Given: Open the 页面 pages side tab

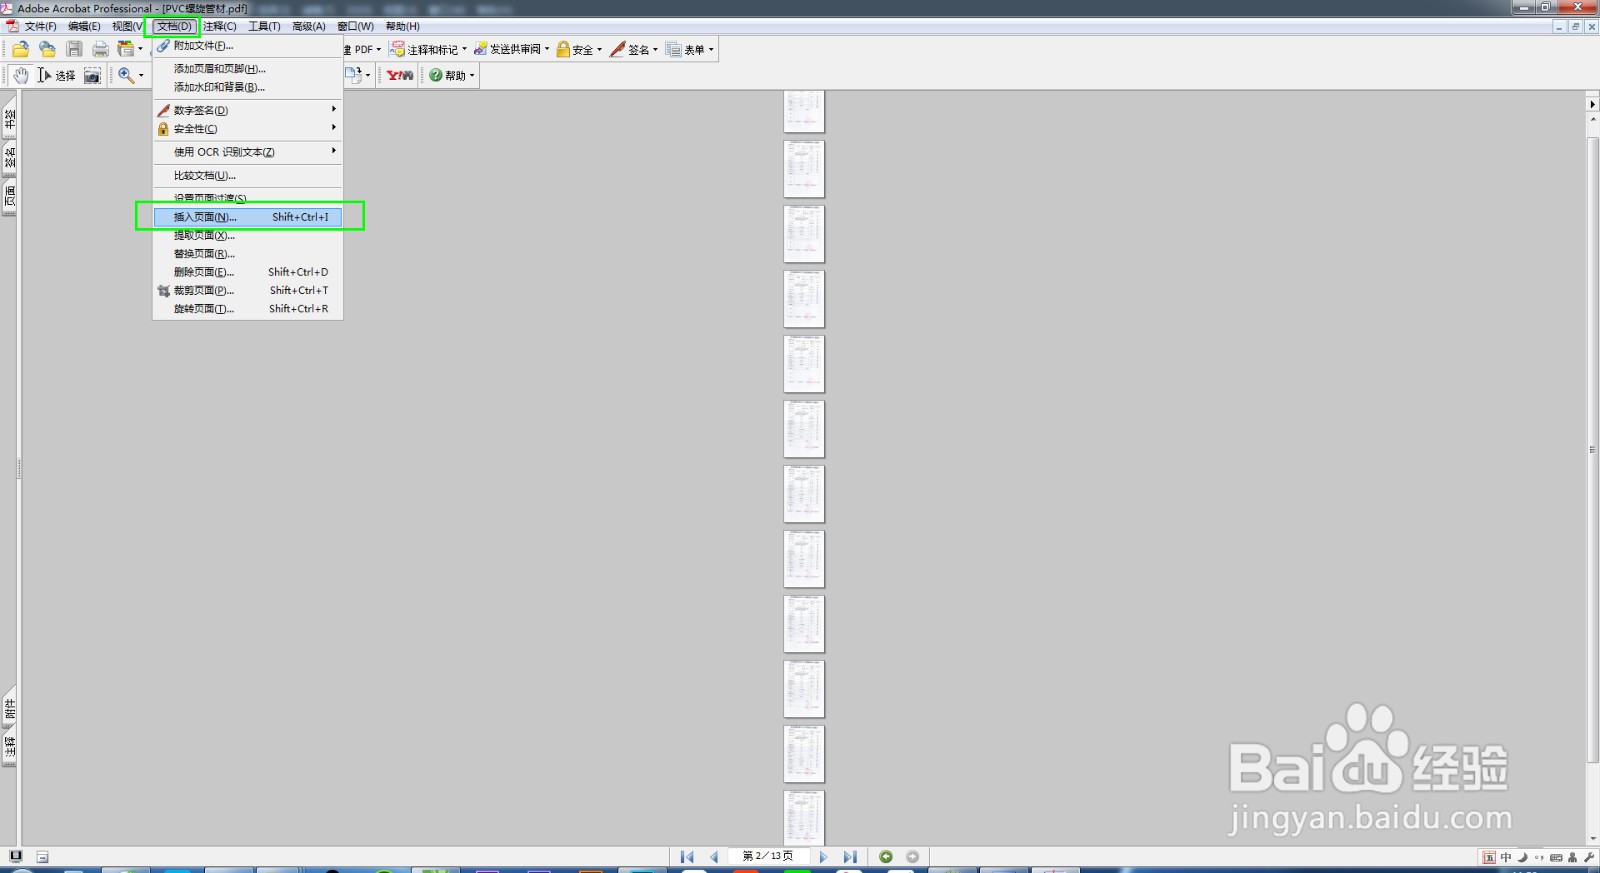Looking at the screenshot, I should click(x=10, y=196).
